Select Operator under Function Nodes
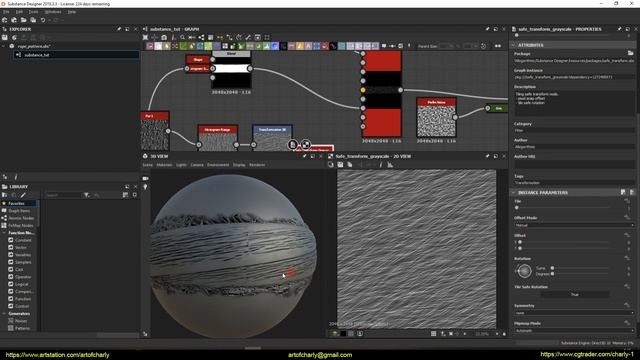 pos(23,277)
